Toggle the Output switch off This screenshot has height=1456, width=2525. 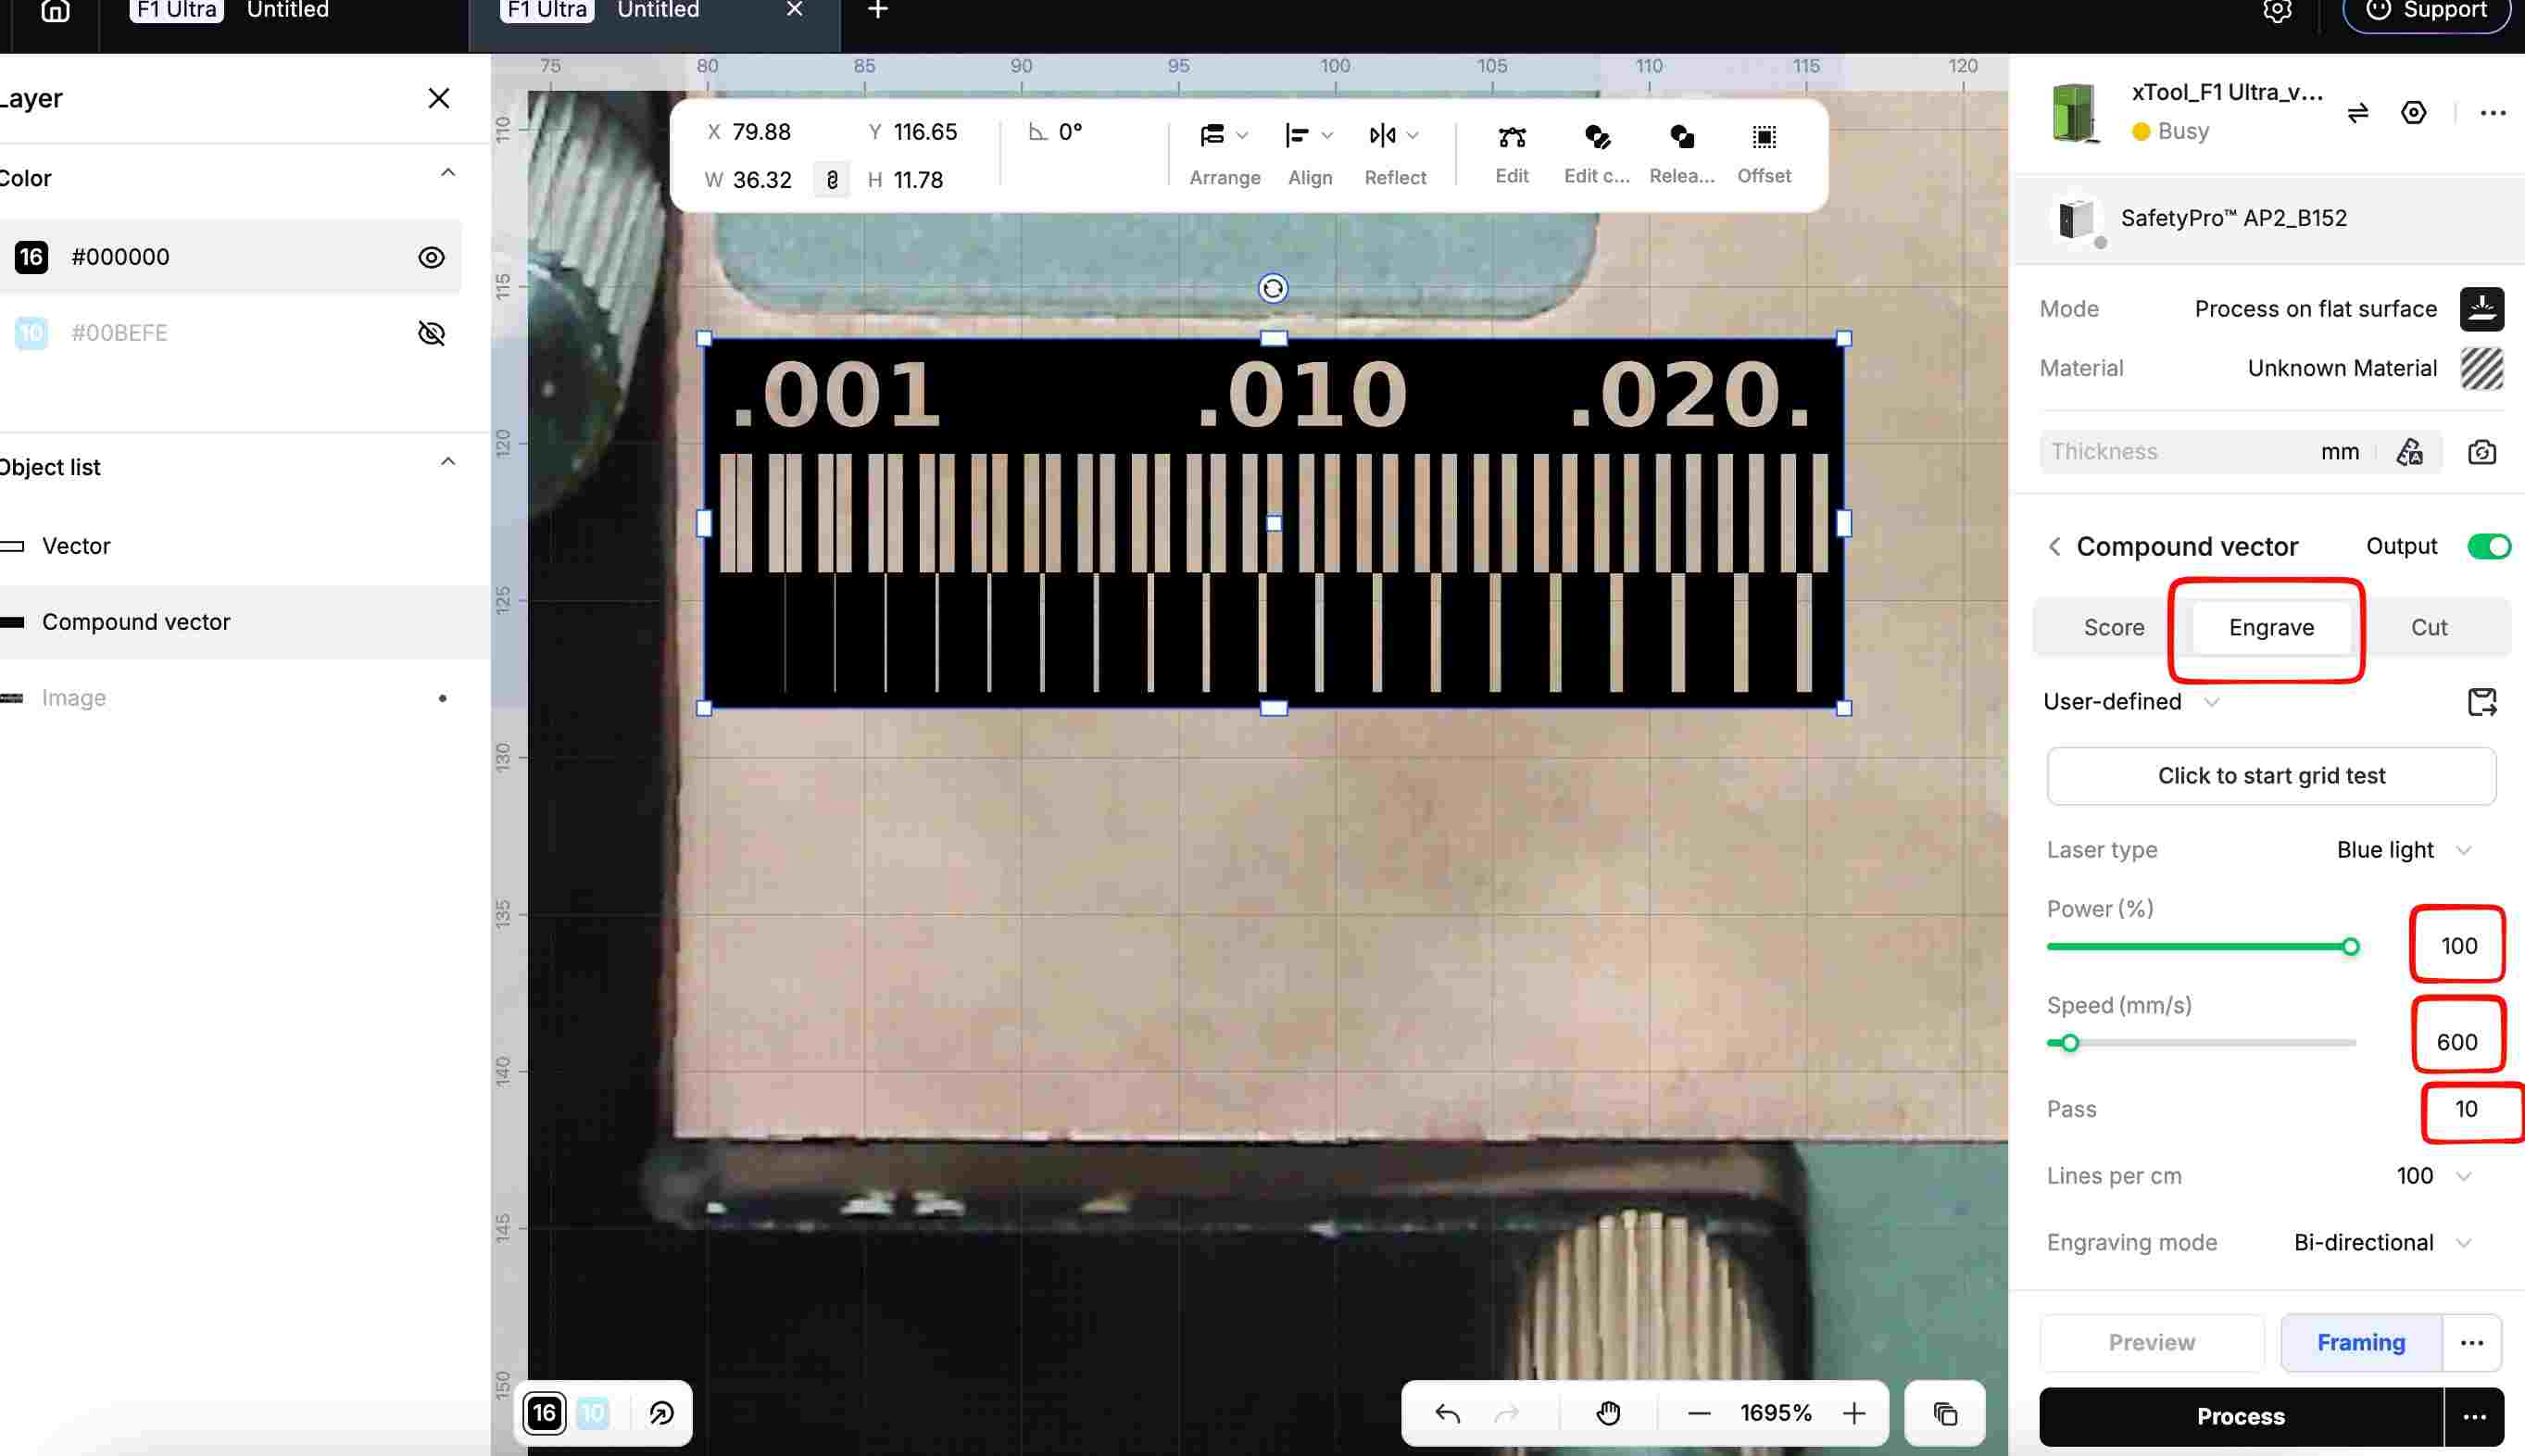[2488, 546]
